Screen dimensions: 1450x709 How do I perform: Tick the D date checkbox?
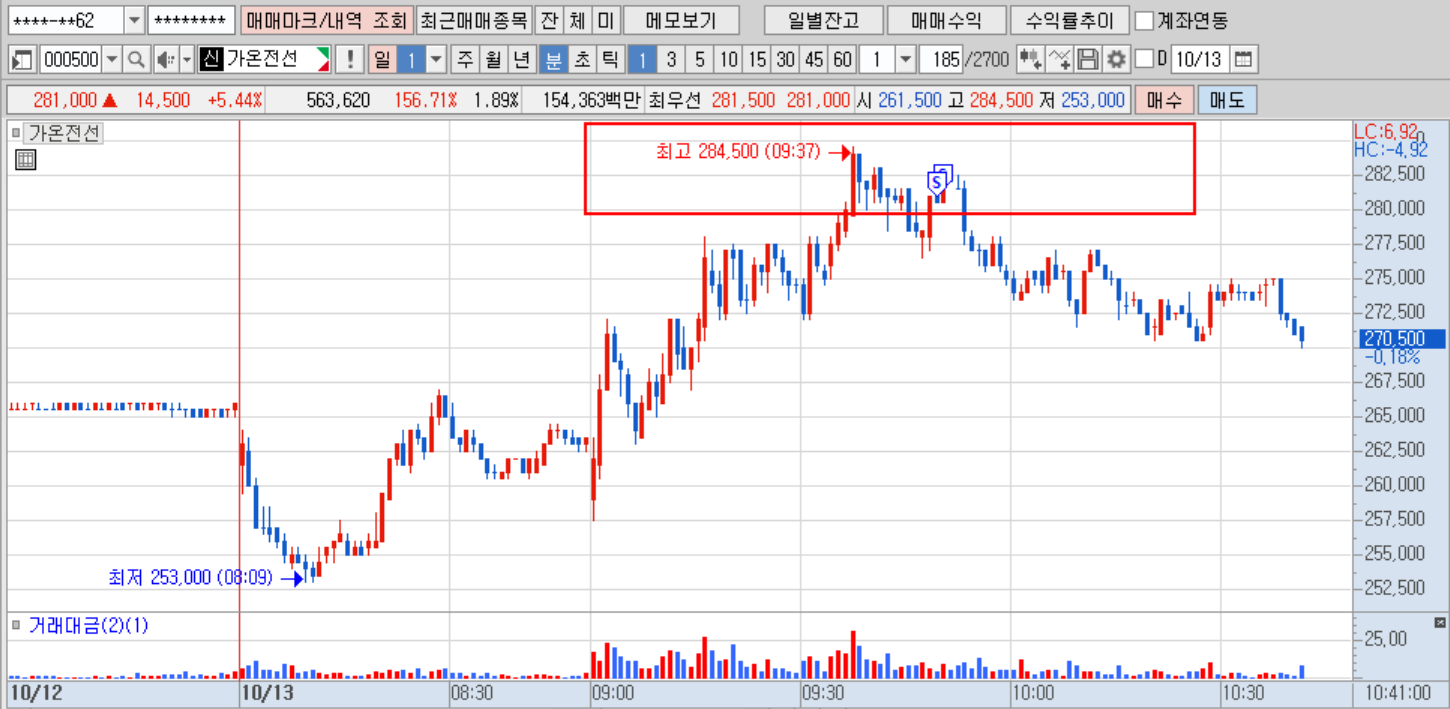pos(1145,59)
